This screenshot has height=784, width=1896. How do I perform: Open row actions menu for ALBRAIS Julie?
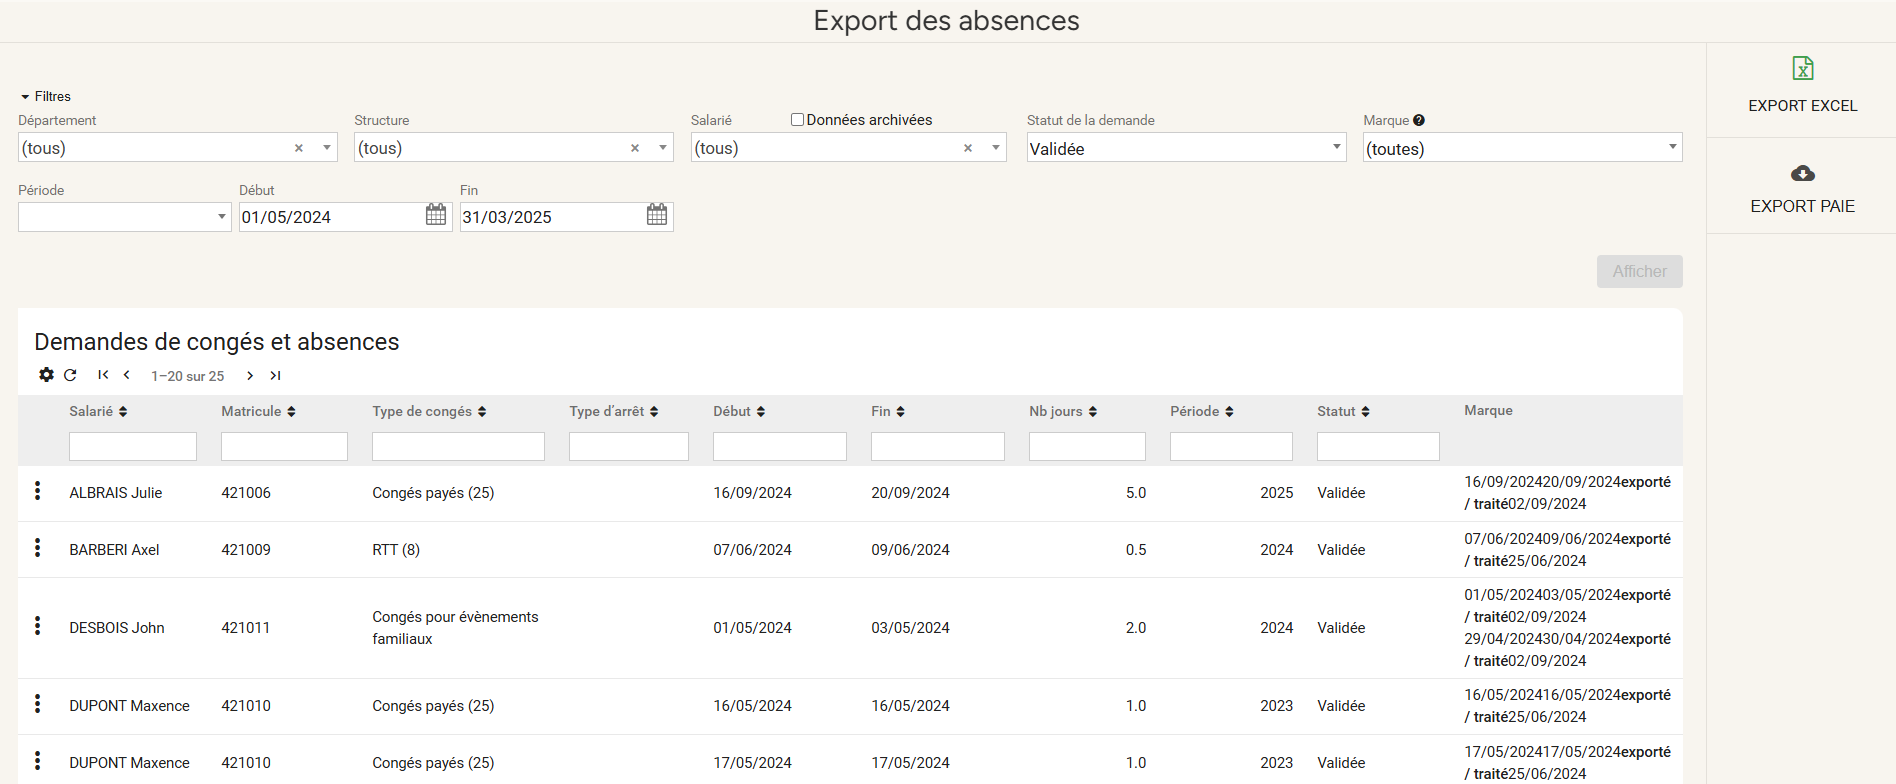coord(37,491)
